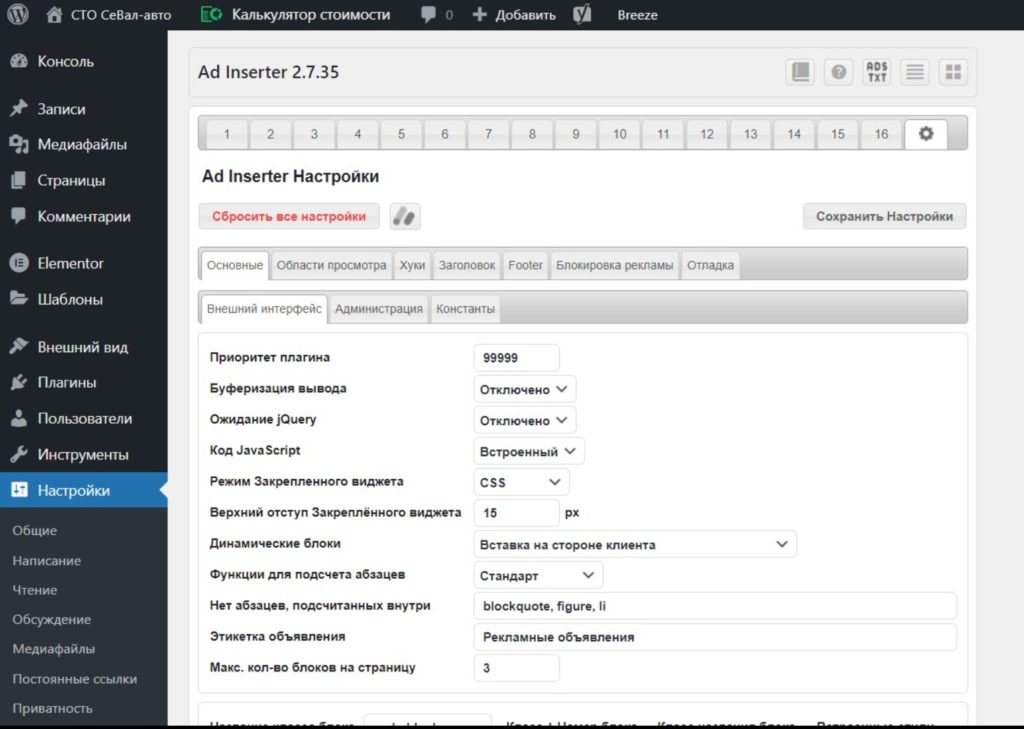The image size is (1024, 729).
Task: Open Общие settings submenu link
Action: pos(35,530)
